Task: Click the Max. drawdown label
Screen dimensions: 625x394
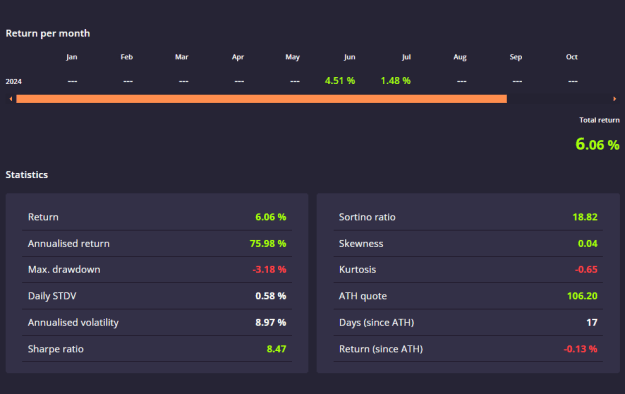Action: [64, 270]
